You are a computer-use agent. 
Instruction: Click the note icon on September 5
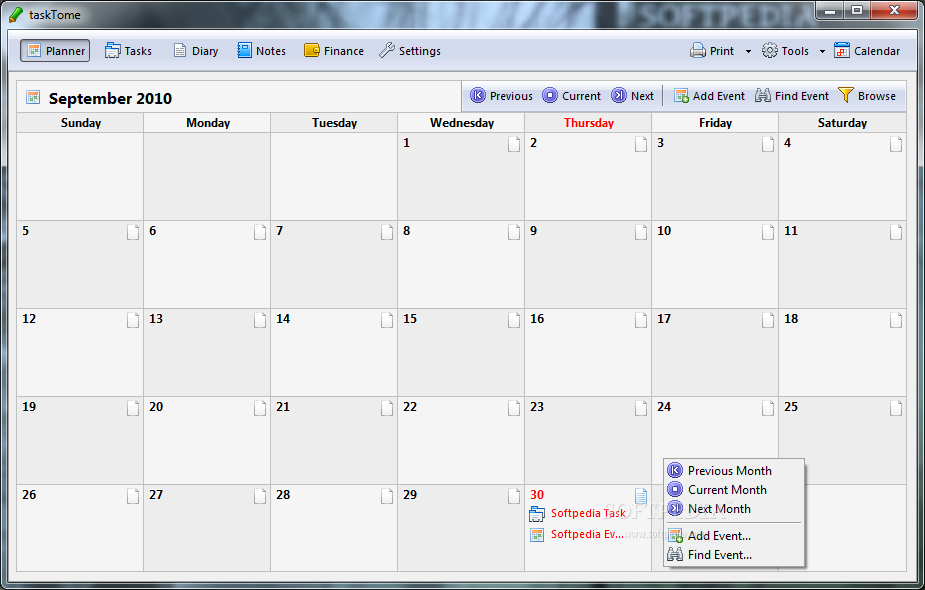[133, 232]
